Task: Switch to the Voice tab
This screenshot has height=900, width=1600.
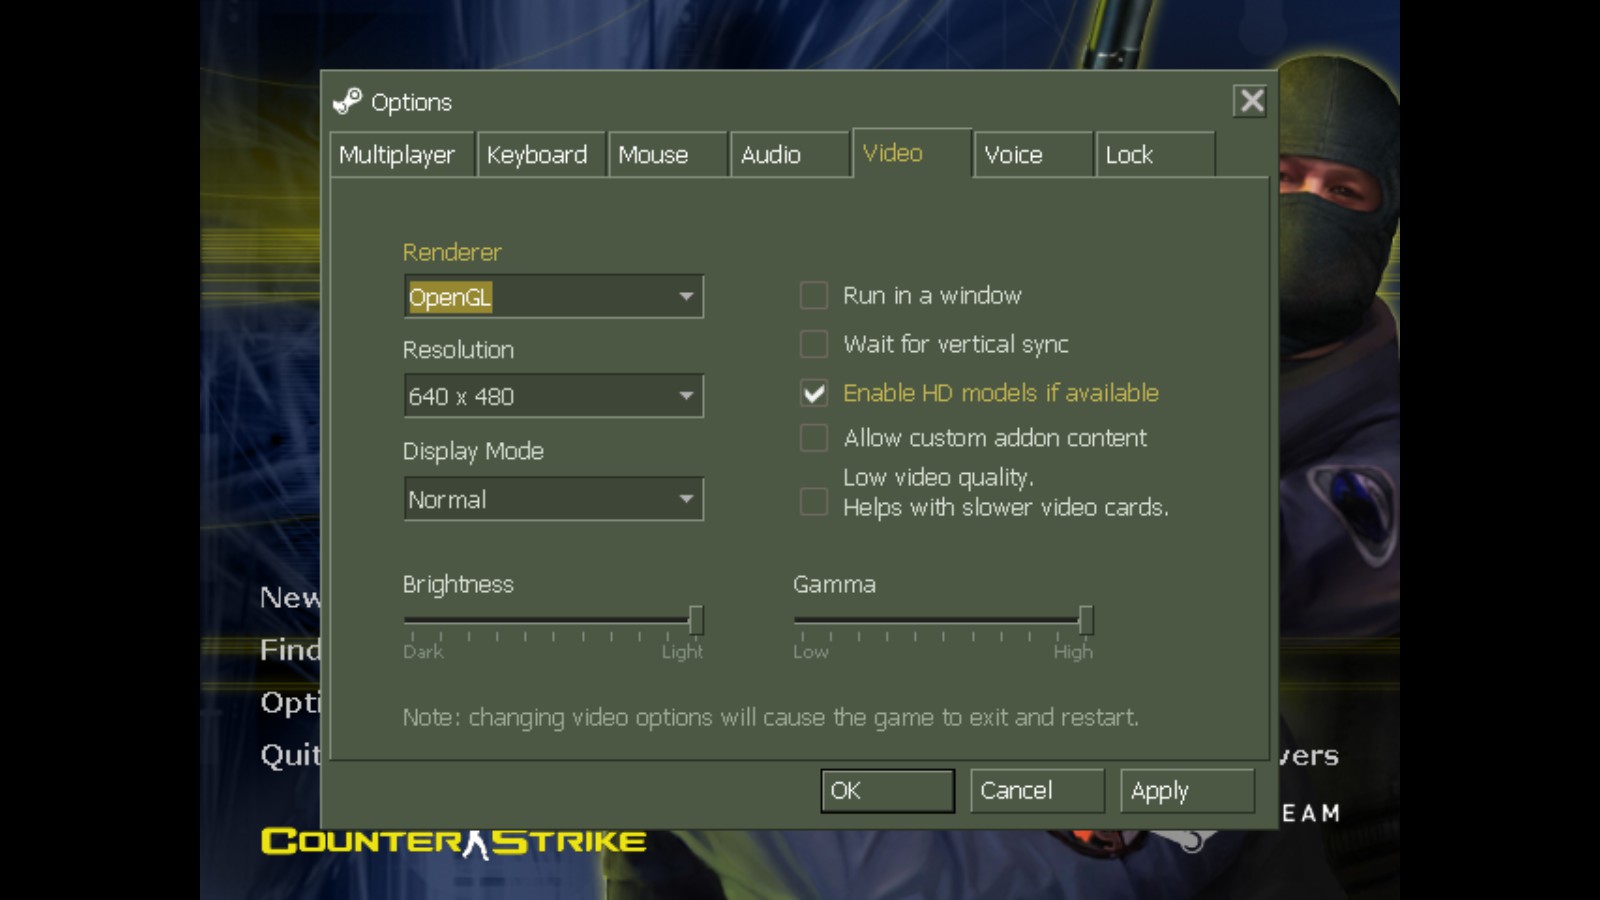Action: click(x=1033, y=155)
